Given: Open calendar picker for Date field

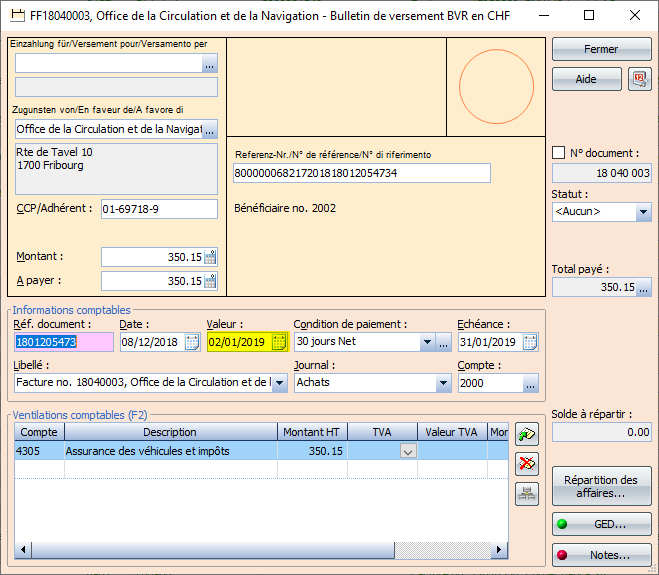Looking at the screenshot, I should 192,342.
